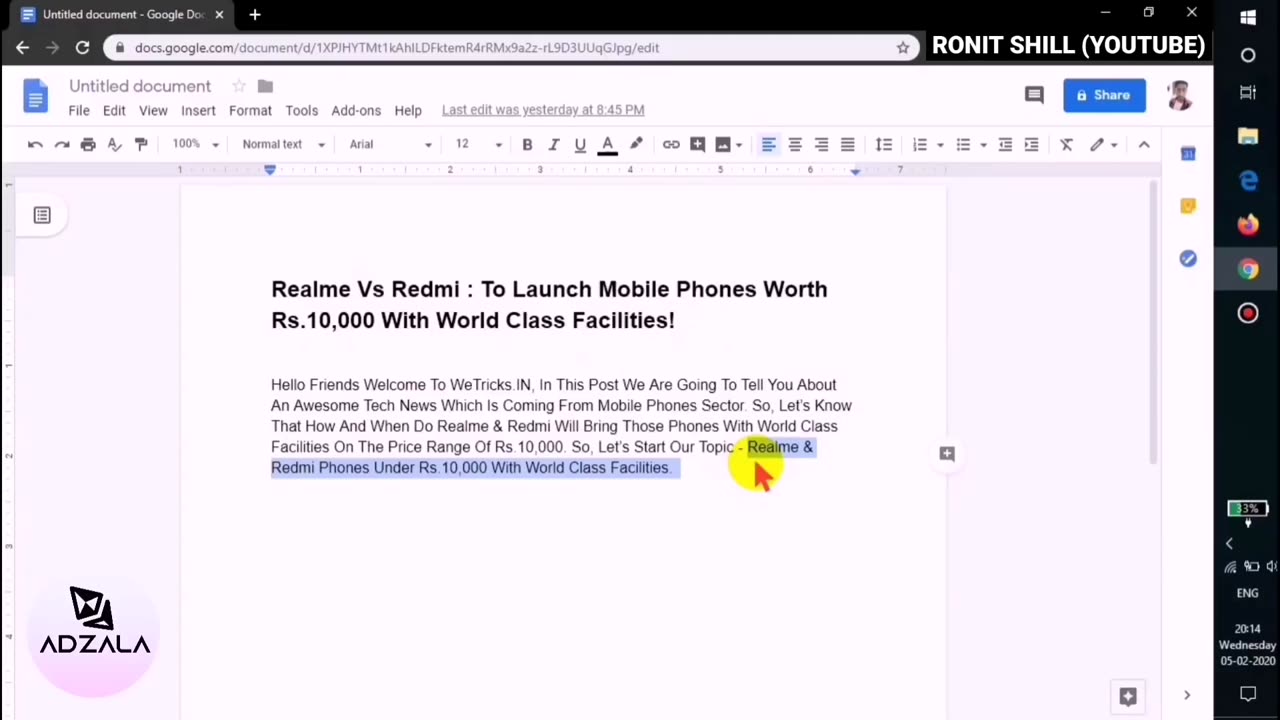Screen dimensions: 1280x720
Task: Set Left align for the paragraph
Action: click(768, 145)
